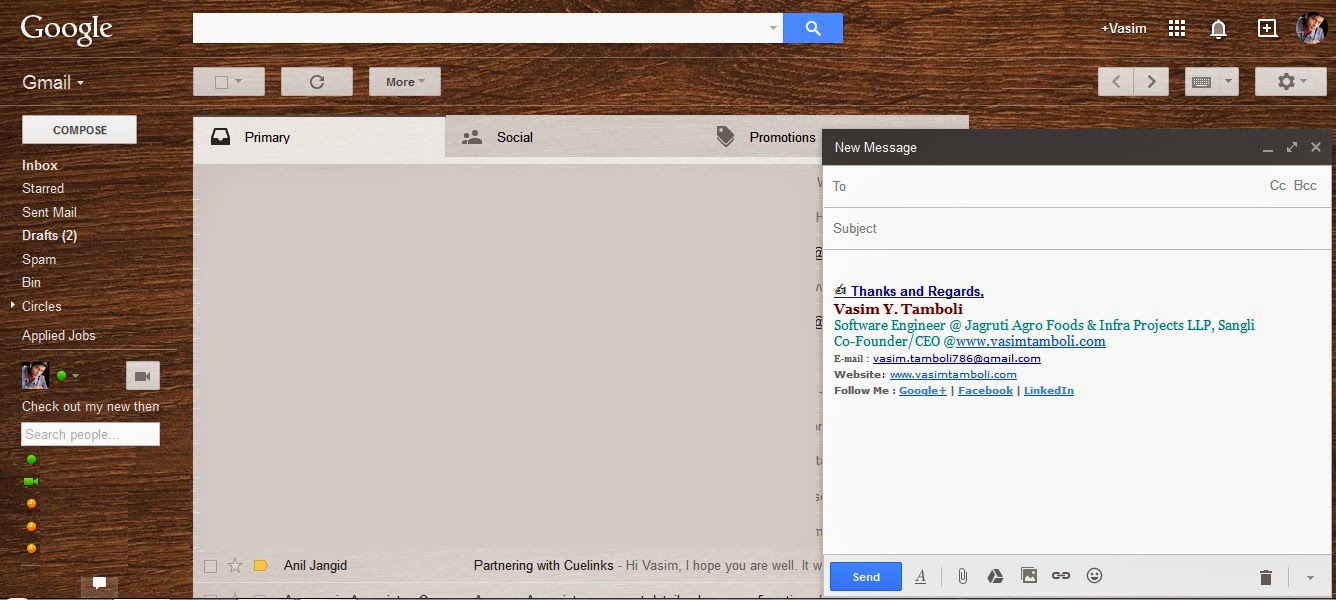Open the chat status dropdown arrow
Screen dimensions: 1336x600
(75, 376)
